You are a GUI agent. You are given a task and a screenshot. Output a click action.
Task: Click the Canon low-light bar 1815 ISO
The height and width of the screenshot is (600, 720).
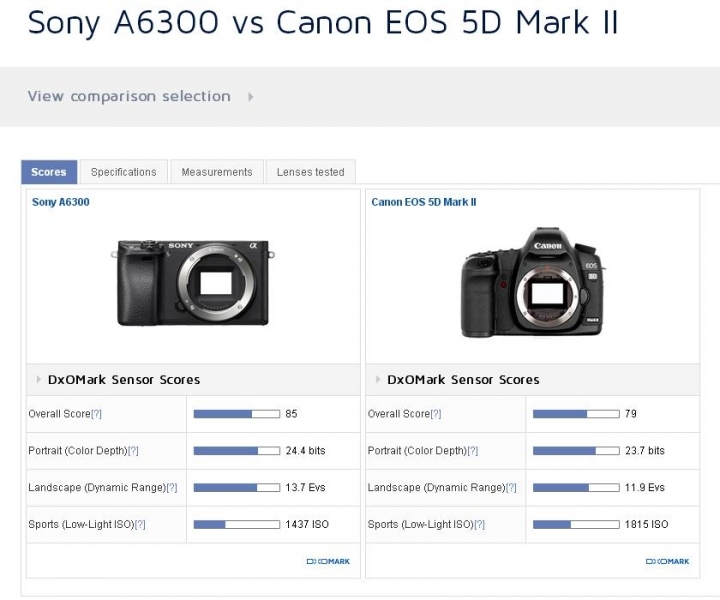[576, 524]
